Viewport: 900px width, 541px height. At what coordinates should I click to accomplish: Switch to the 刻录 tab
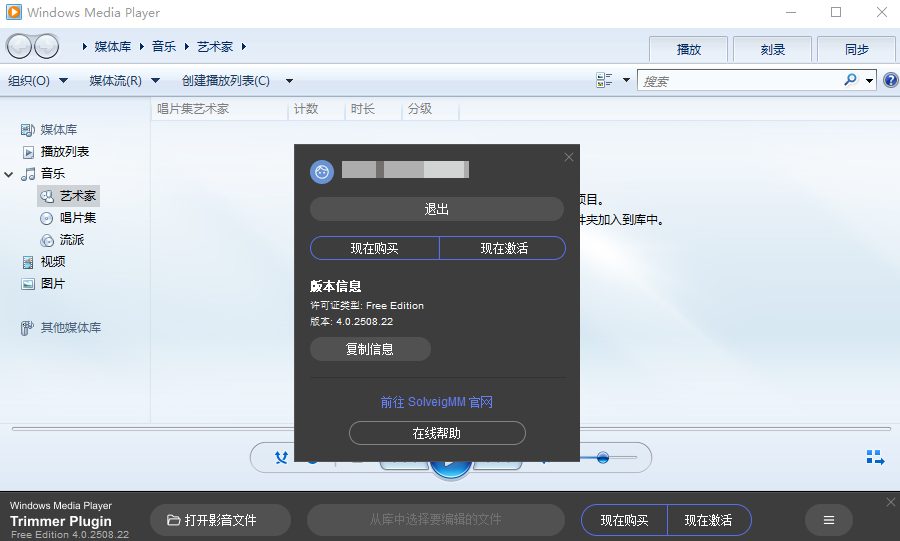point(773,49)
